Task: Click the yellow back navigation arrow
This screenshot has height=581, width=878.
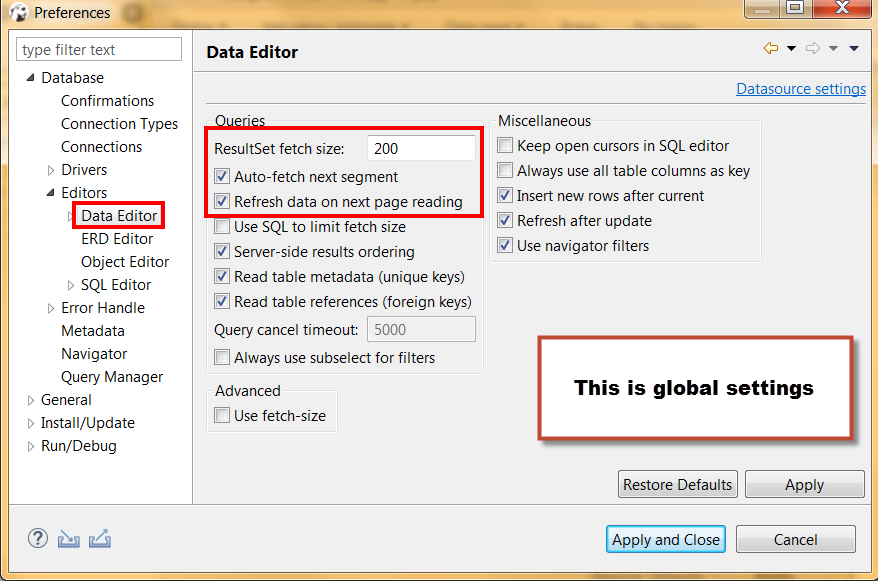Action: click(x=769, y=47)
